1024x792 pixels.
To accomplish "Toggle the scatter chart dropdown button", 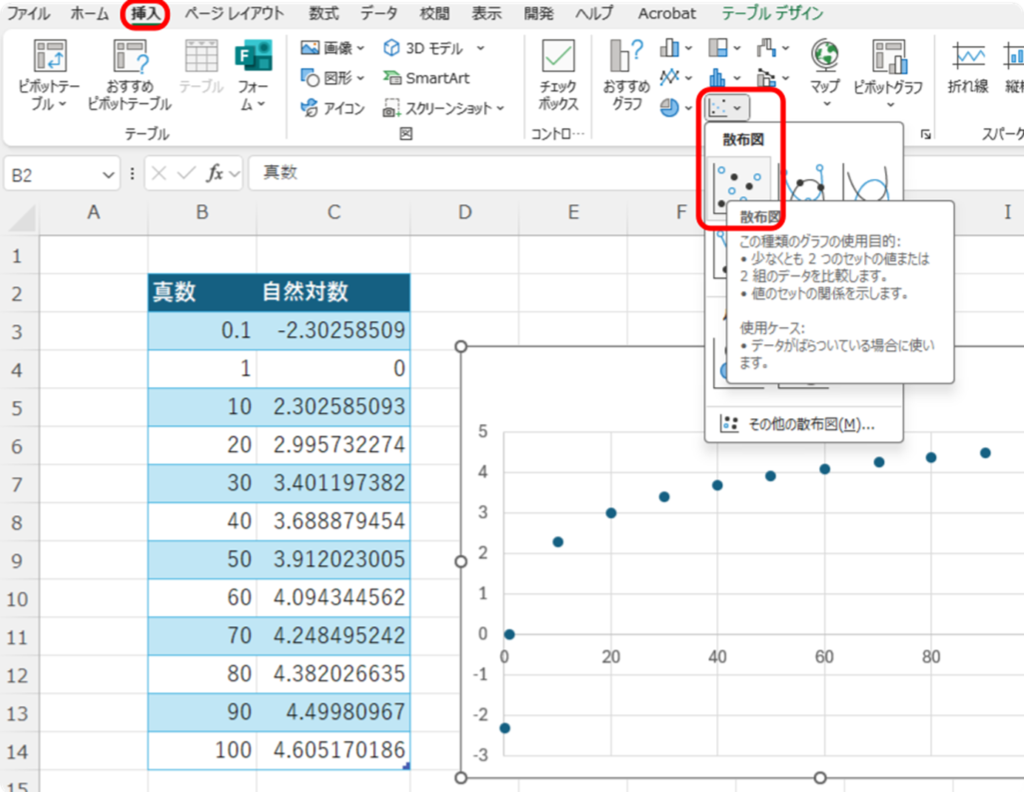I will point(727,108).
